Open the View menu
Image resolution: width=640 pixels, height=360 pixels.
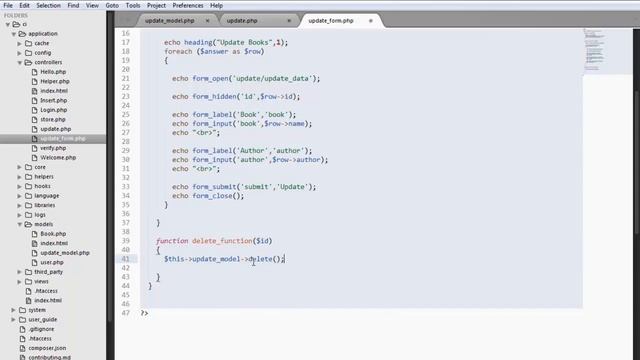92,5
